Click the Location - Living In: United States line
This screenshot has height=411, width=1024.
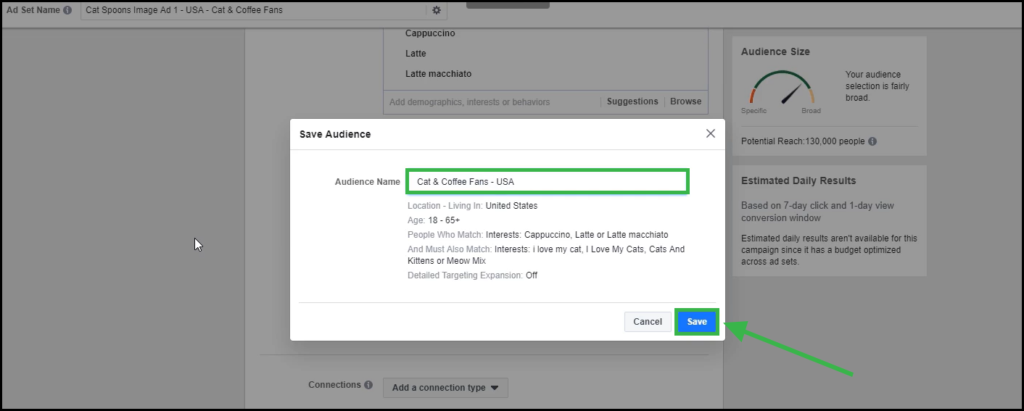click(472, 206)
